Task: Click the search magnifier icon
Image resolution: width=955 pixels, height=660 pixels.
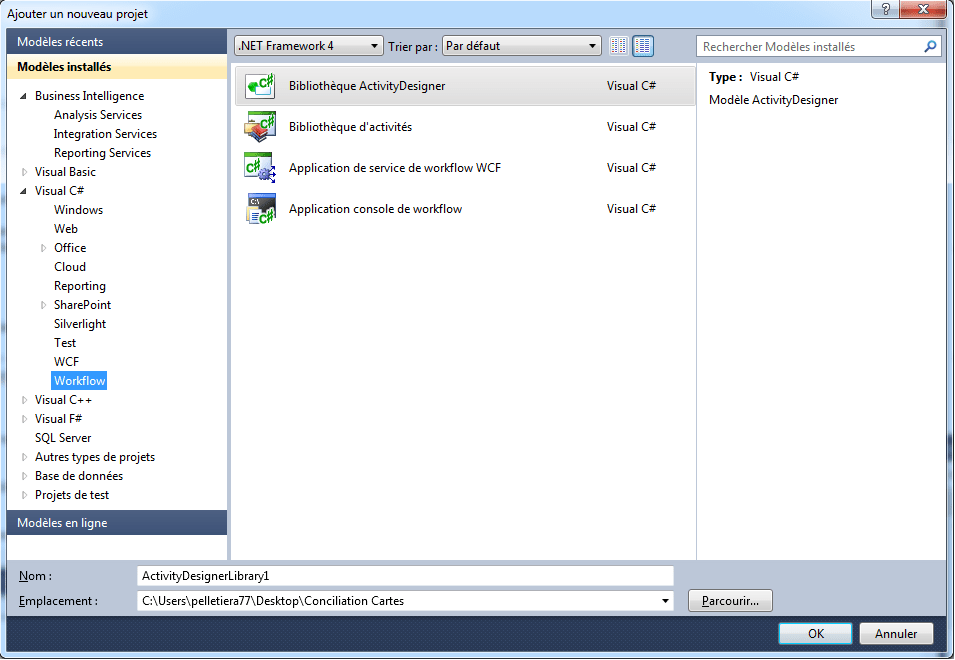Action: pos(930,46)
